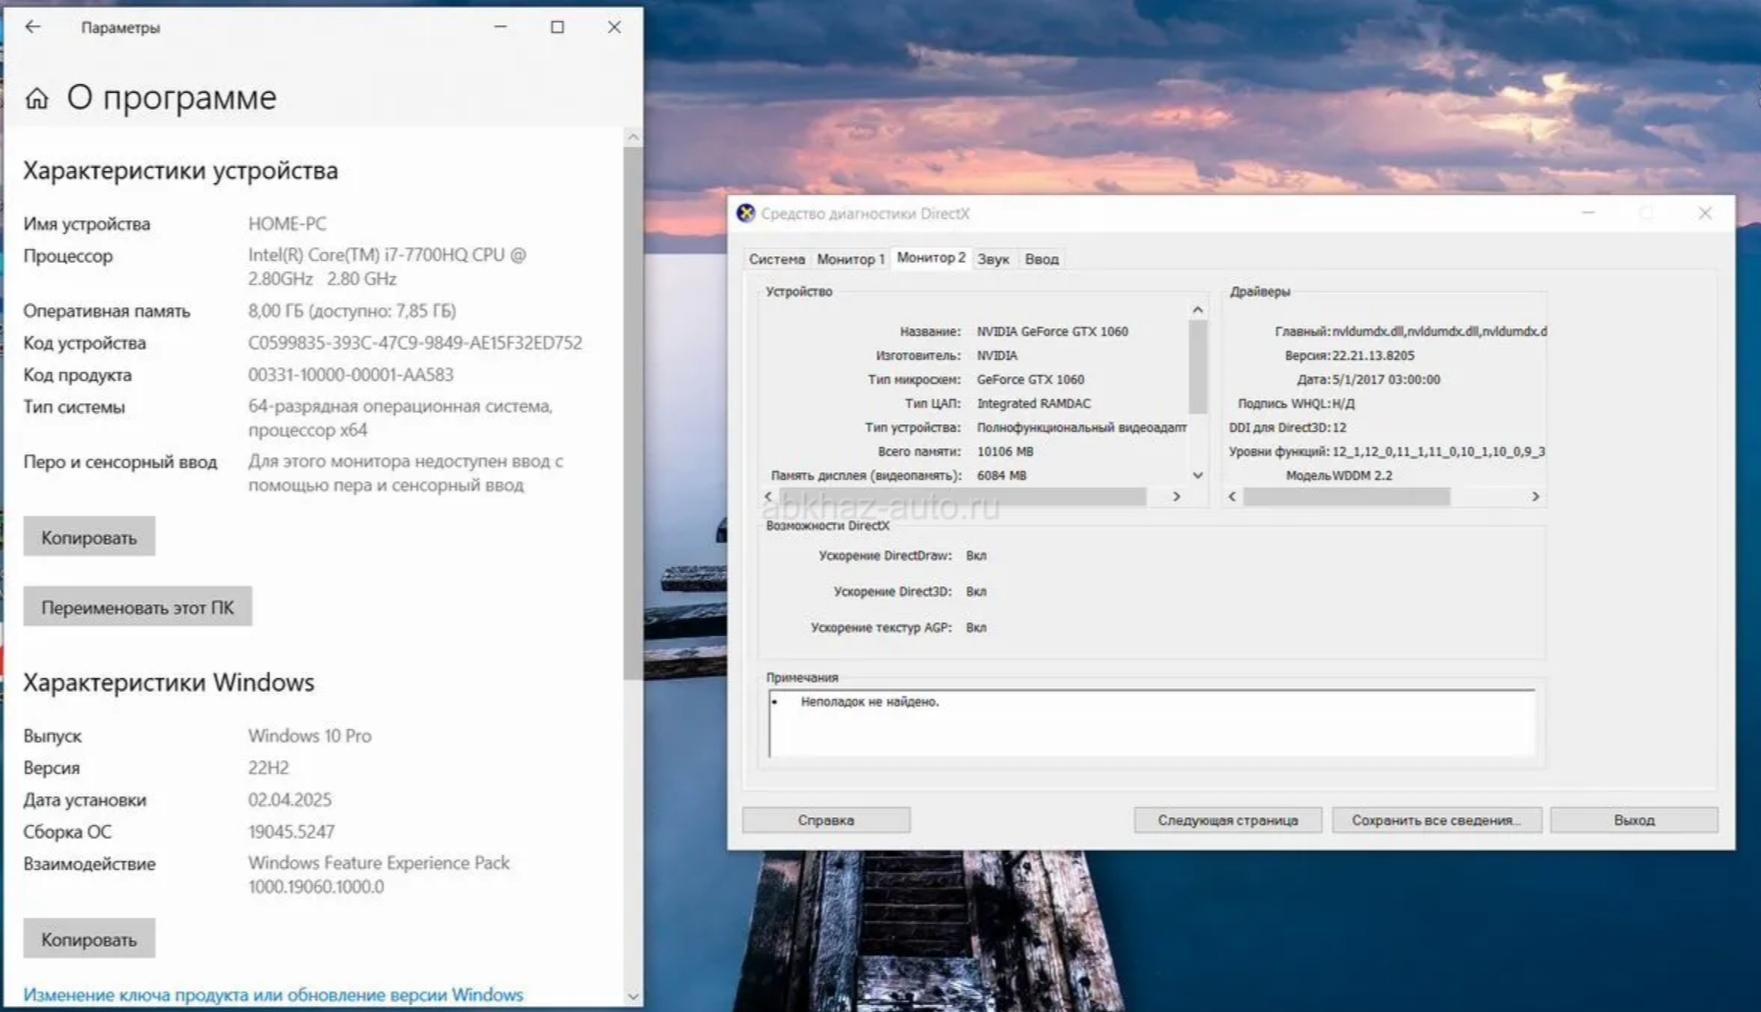Close the DirectX diagnostic window
1761x1012 pixels.
[x=1705, y=213]
